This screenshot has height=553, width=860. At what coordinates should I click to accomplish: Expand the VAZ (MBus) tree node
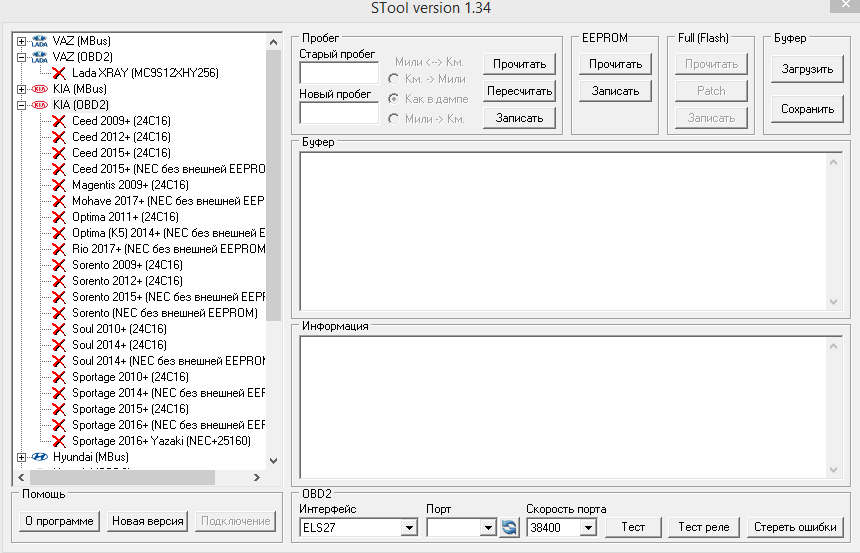tap(22, 41)
